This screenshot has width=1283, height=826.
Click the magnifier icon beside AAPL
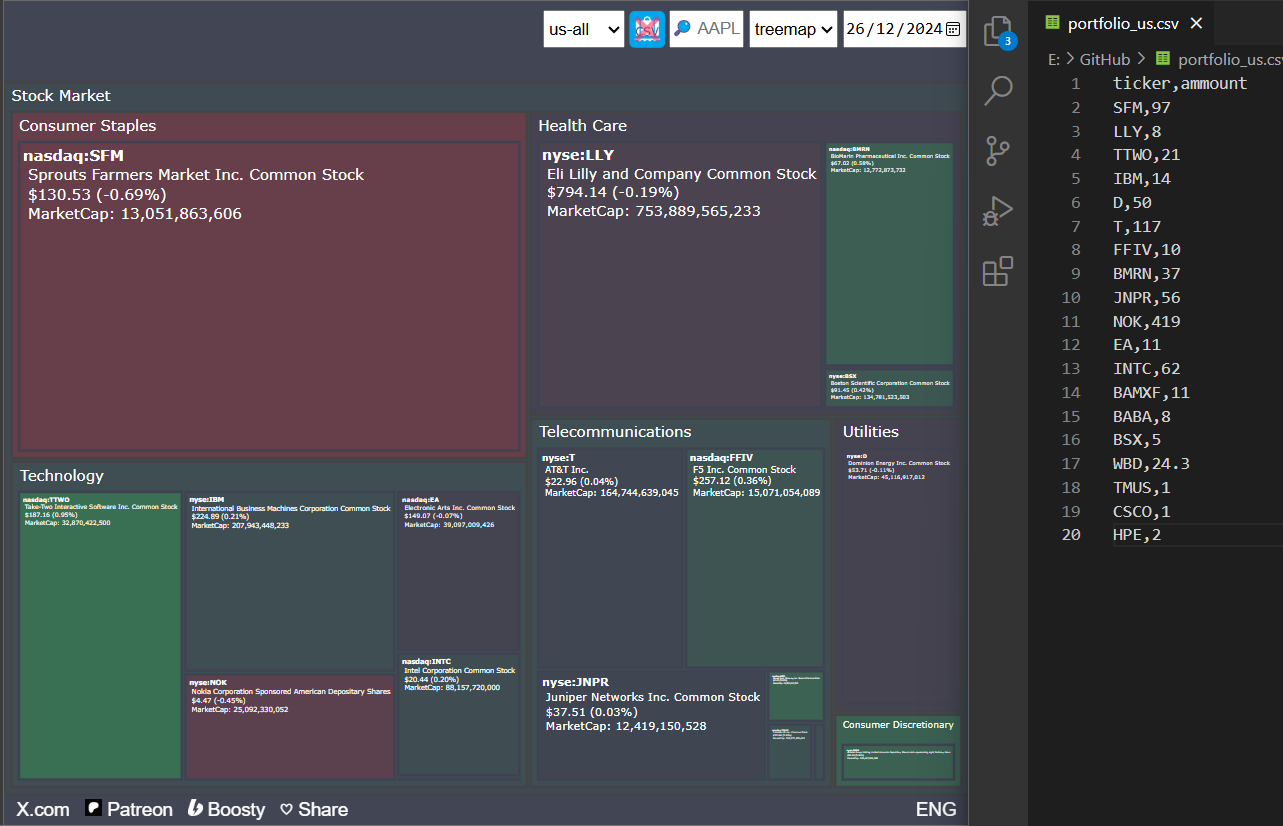(682, 29)
